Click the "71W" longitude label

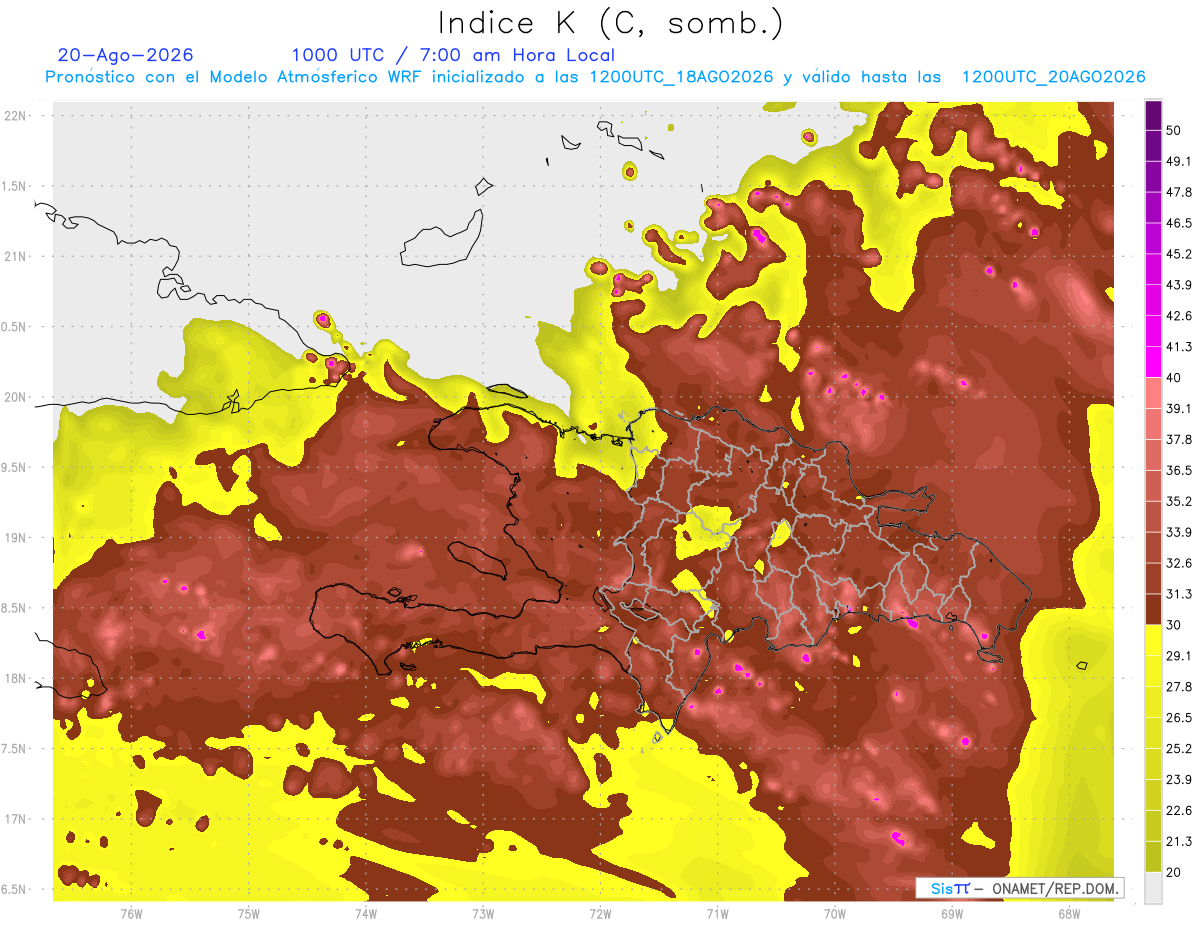717,913
